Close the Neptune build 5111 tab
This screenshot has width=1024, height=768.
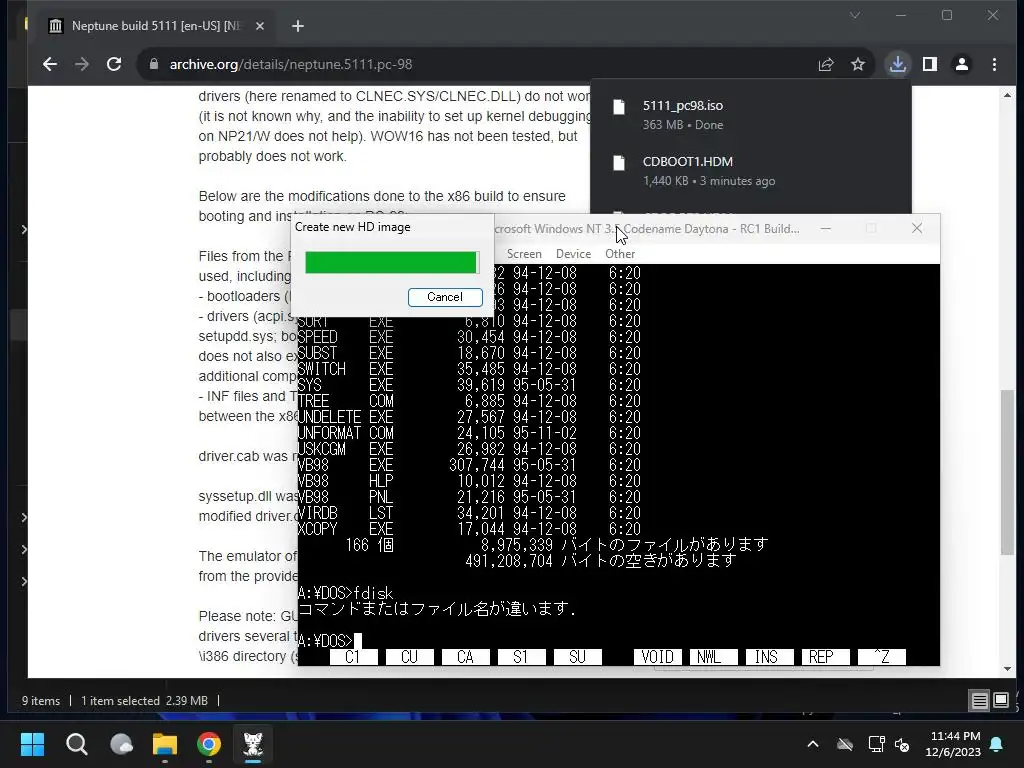click(x=260, y=26)
